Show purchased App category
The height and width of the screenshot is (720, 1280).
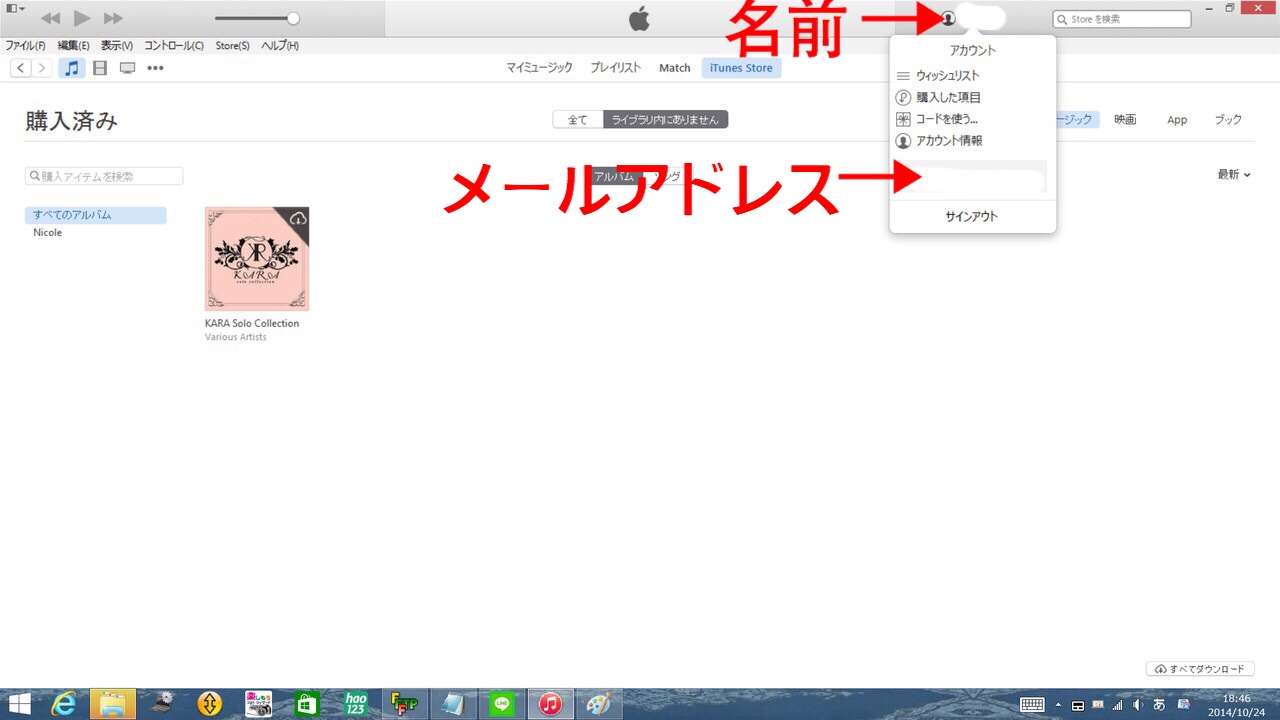(x=1177, y=119)
